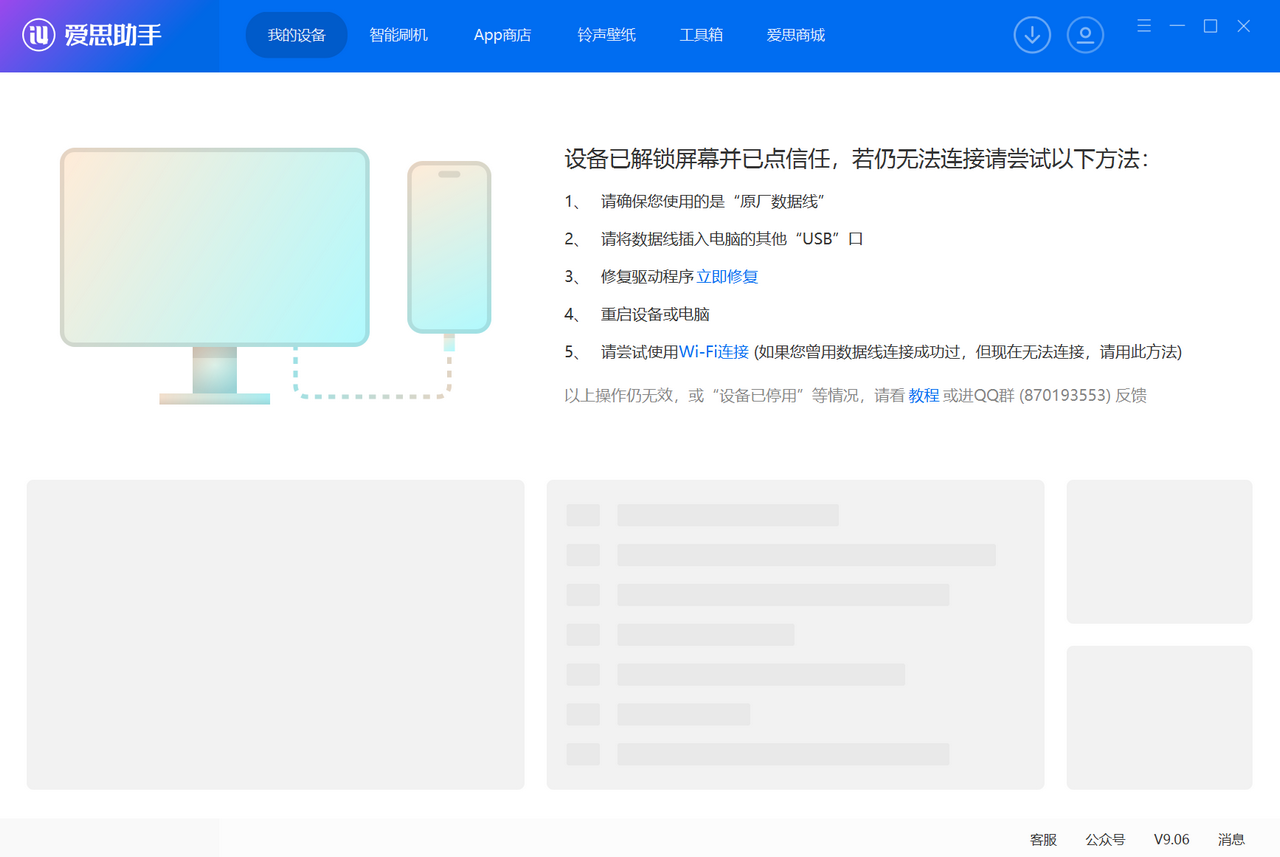The image size is (1280, 857).
Task: Minimize the 爱思助手 window
Action: pyautogui.click(x=1177, y=26)
